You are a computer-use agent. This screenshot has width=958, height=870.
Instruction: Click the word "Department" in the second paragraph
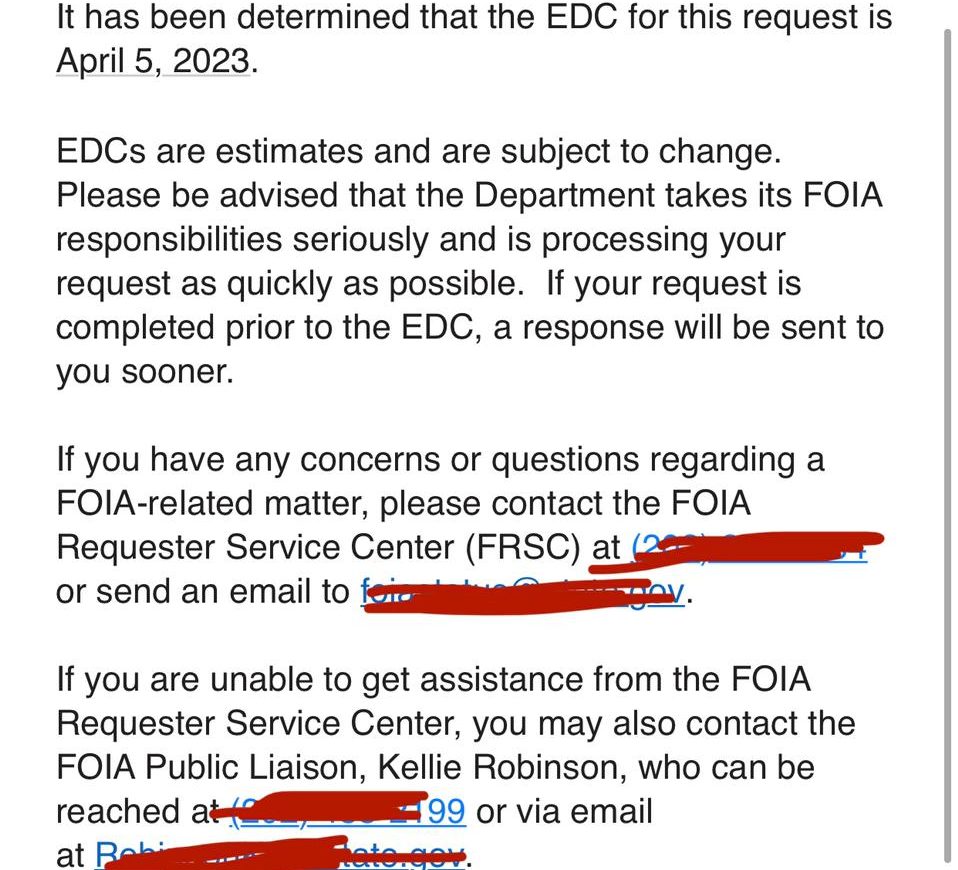pos(579,195)
